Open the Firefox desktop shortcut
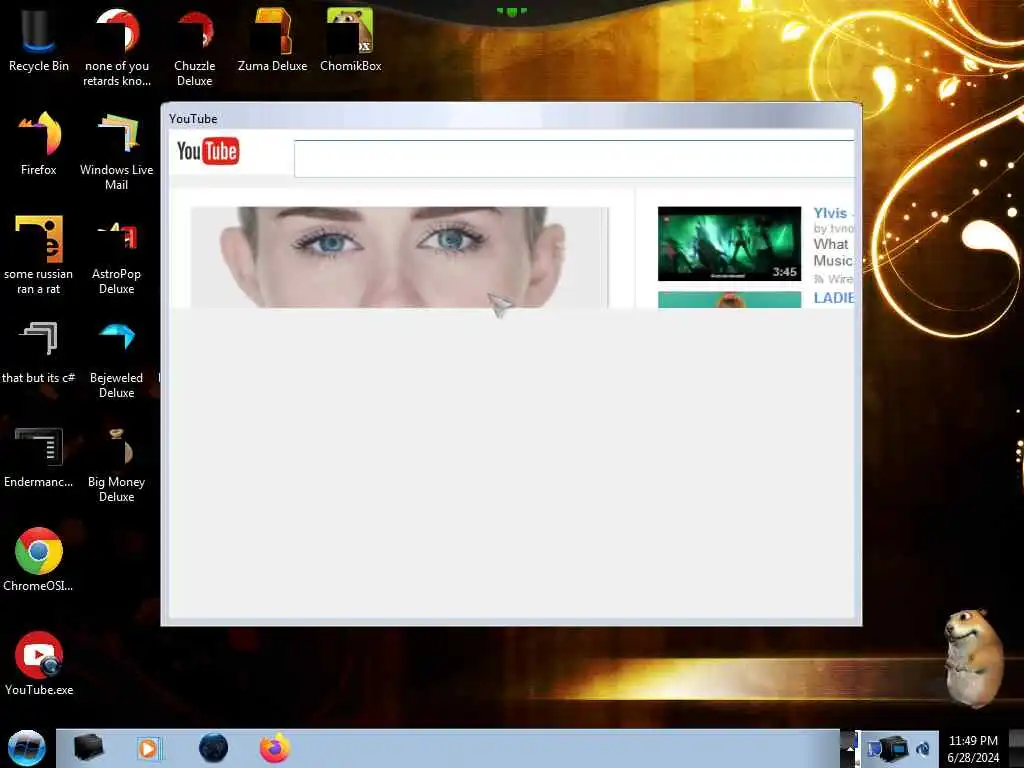 pos(39,144)
